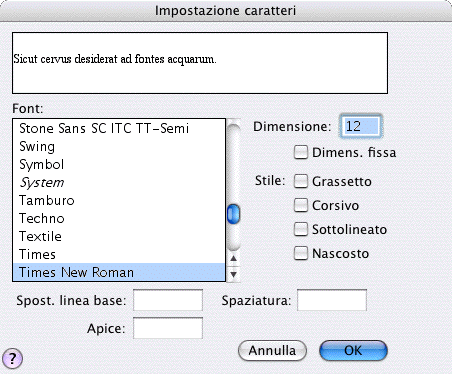Click the font list scroll down arrow
This screenshot has width=452, height=374.
pyautogui.click(x=233, y=274)
